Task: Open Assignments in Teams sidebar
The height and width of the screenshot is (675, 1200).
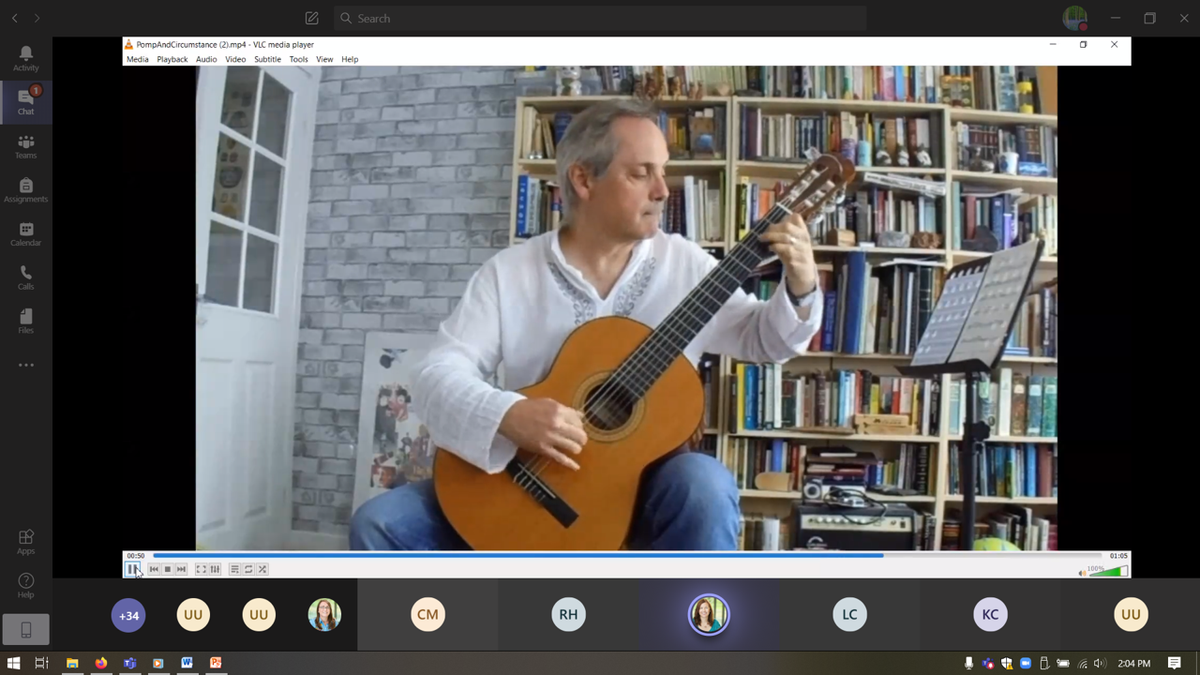Action: 26,190
